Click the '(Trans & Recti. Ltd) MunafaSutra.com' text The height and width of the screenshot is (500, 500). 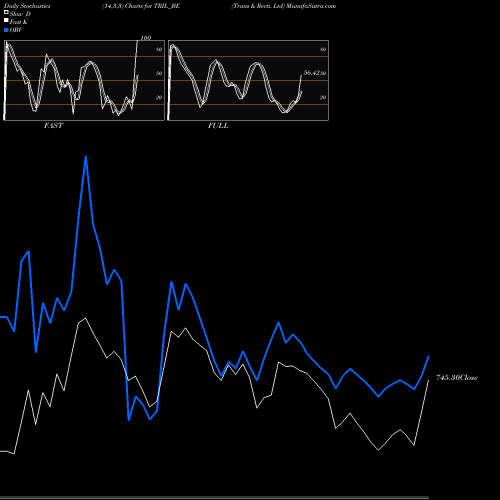[284, 6]
